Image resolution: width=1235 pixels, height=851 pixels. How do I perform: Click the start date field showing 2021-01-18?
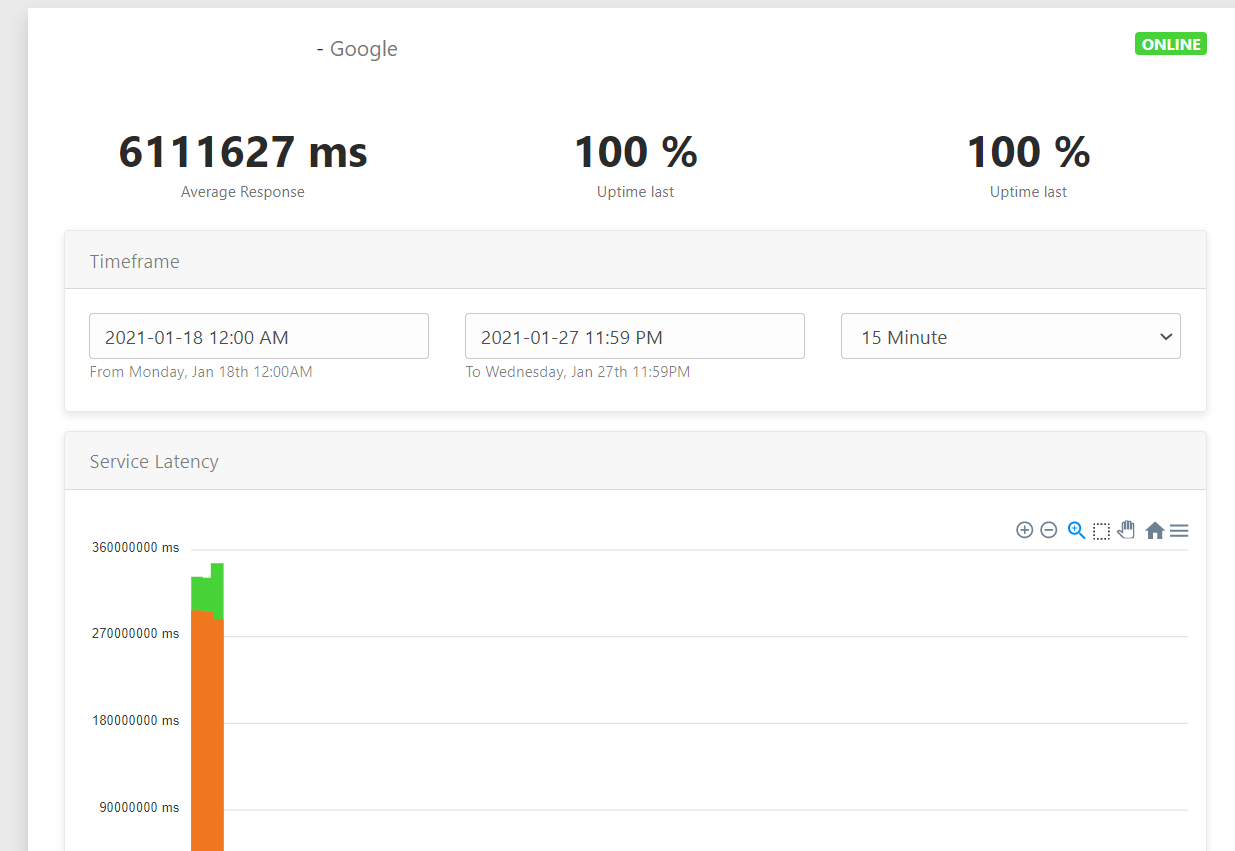(258, 336)
